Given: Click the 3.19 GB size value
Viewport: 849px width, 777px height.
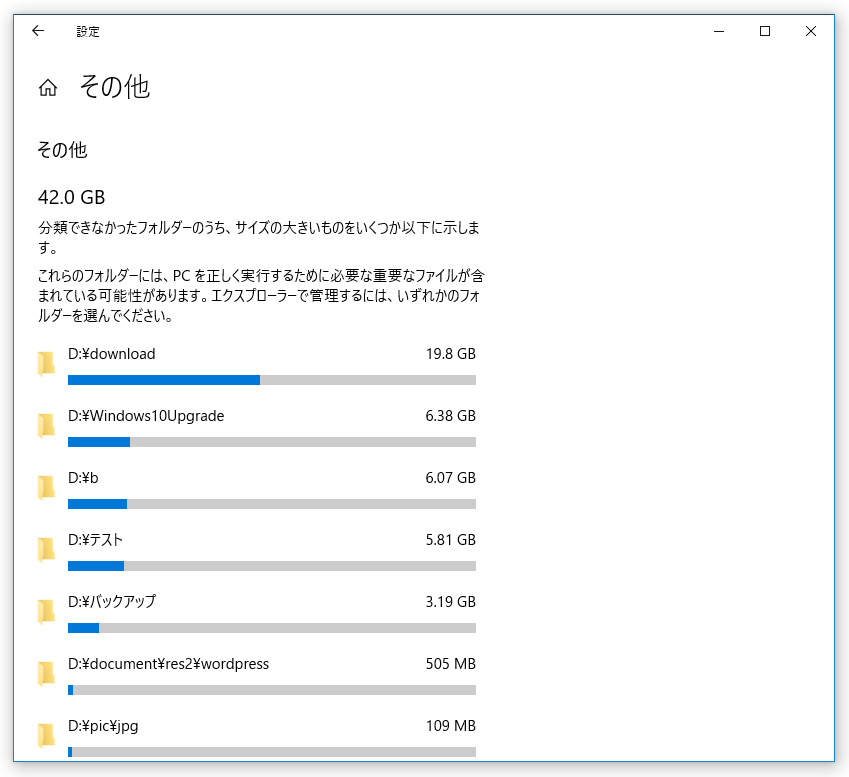Looking at the screenshot, I should point(450,602).
